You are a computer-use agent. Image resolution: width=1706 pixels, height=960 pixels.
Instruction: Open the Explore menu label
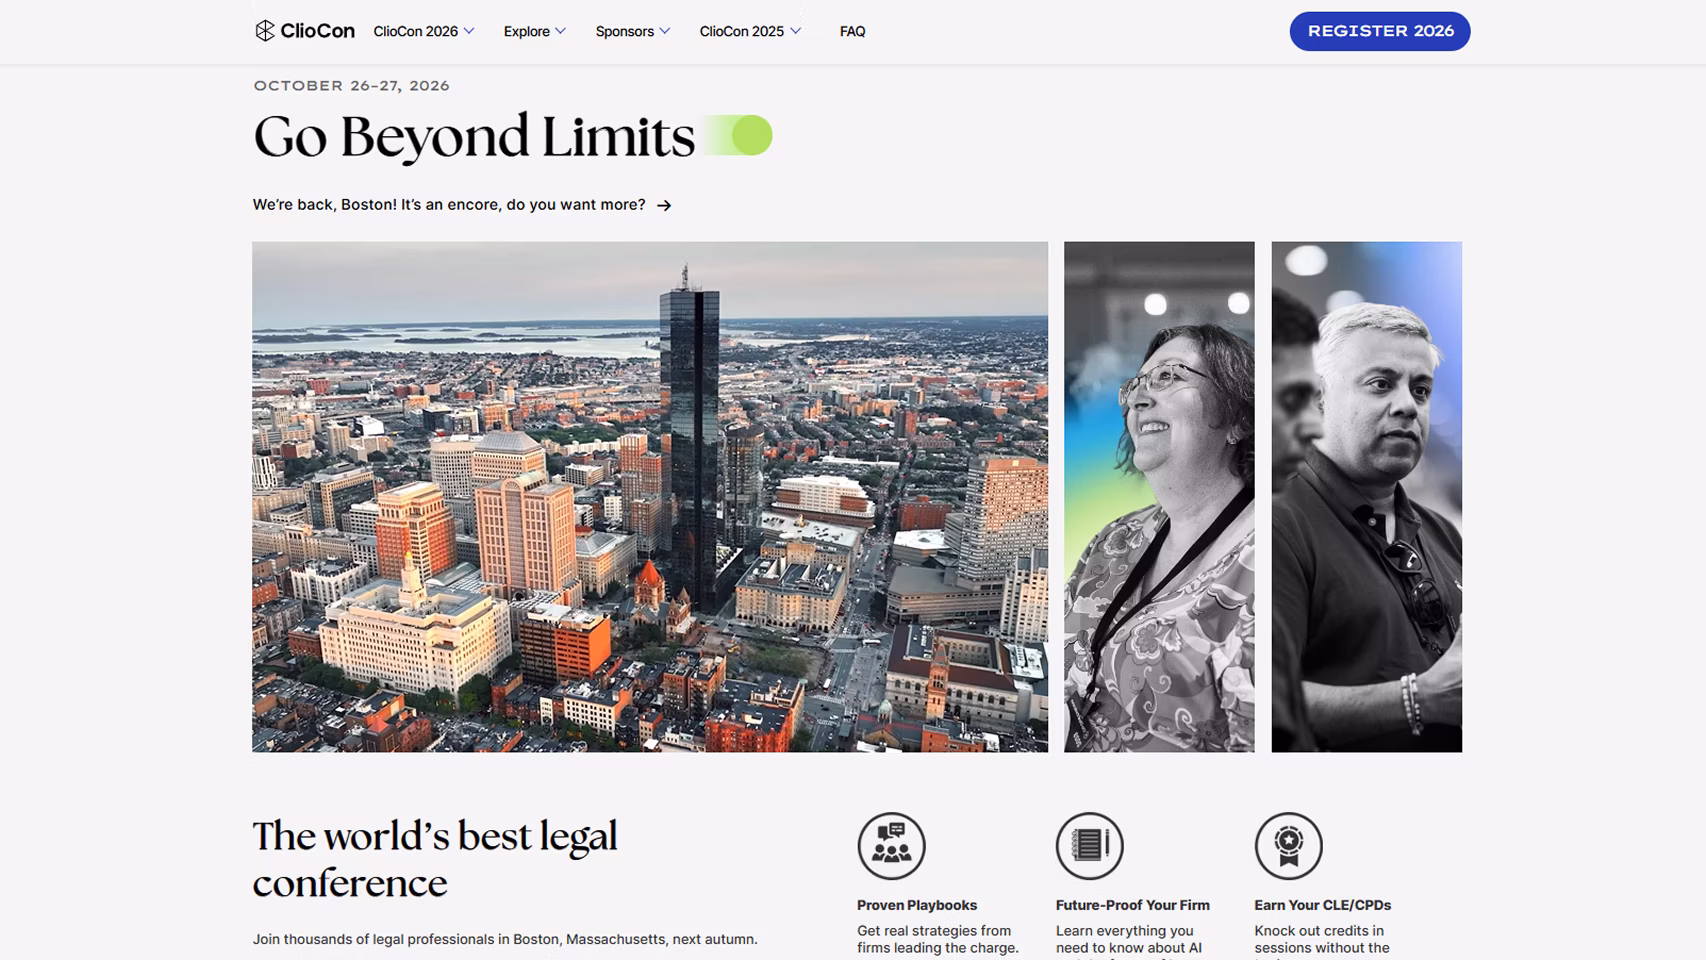click(x=527, y=31)
